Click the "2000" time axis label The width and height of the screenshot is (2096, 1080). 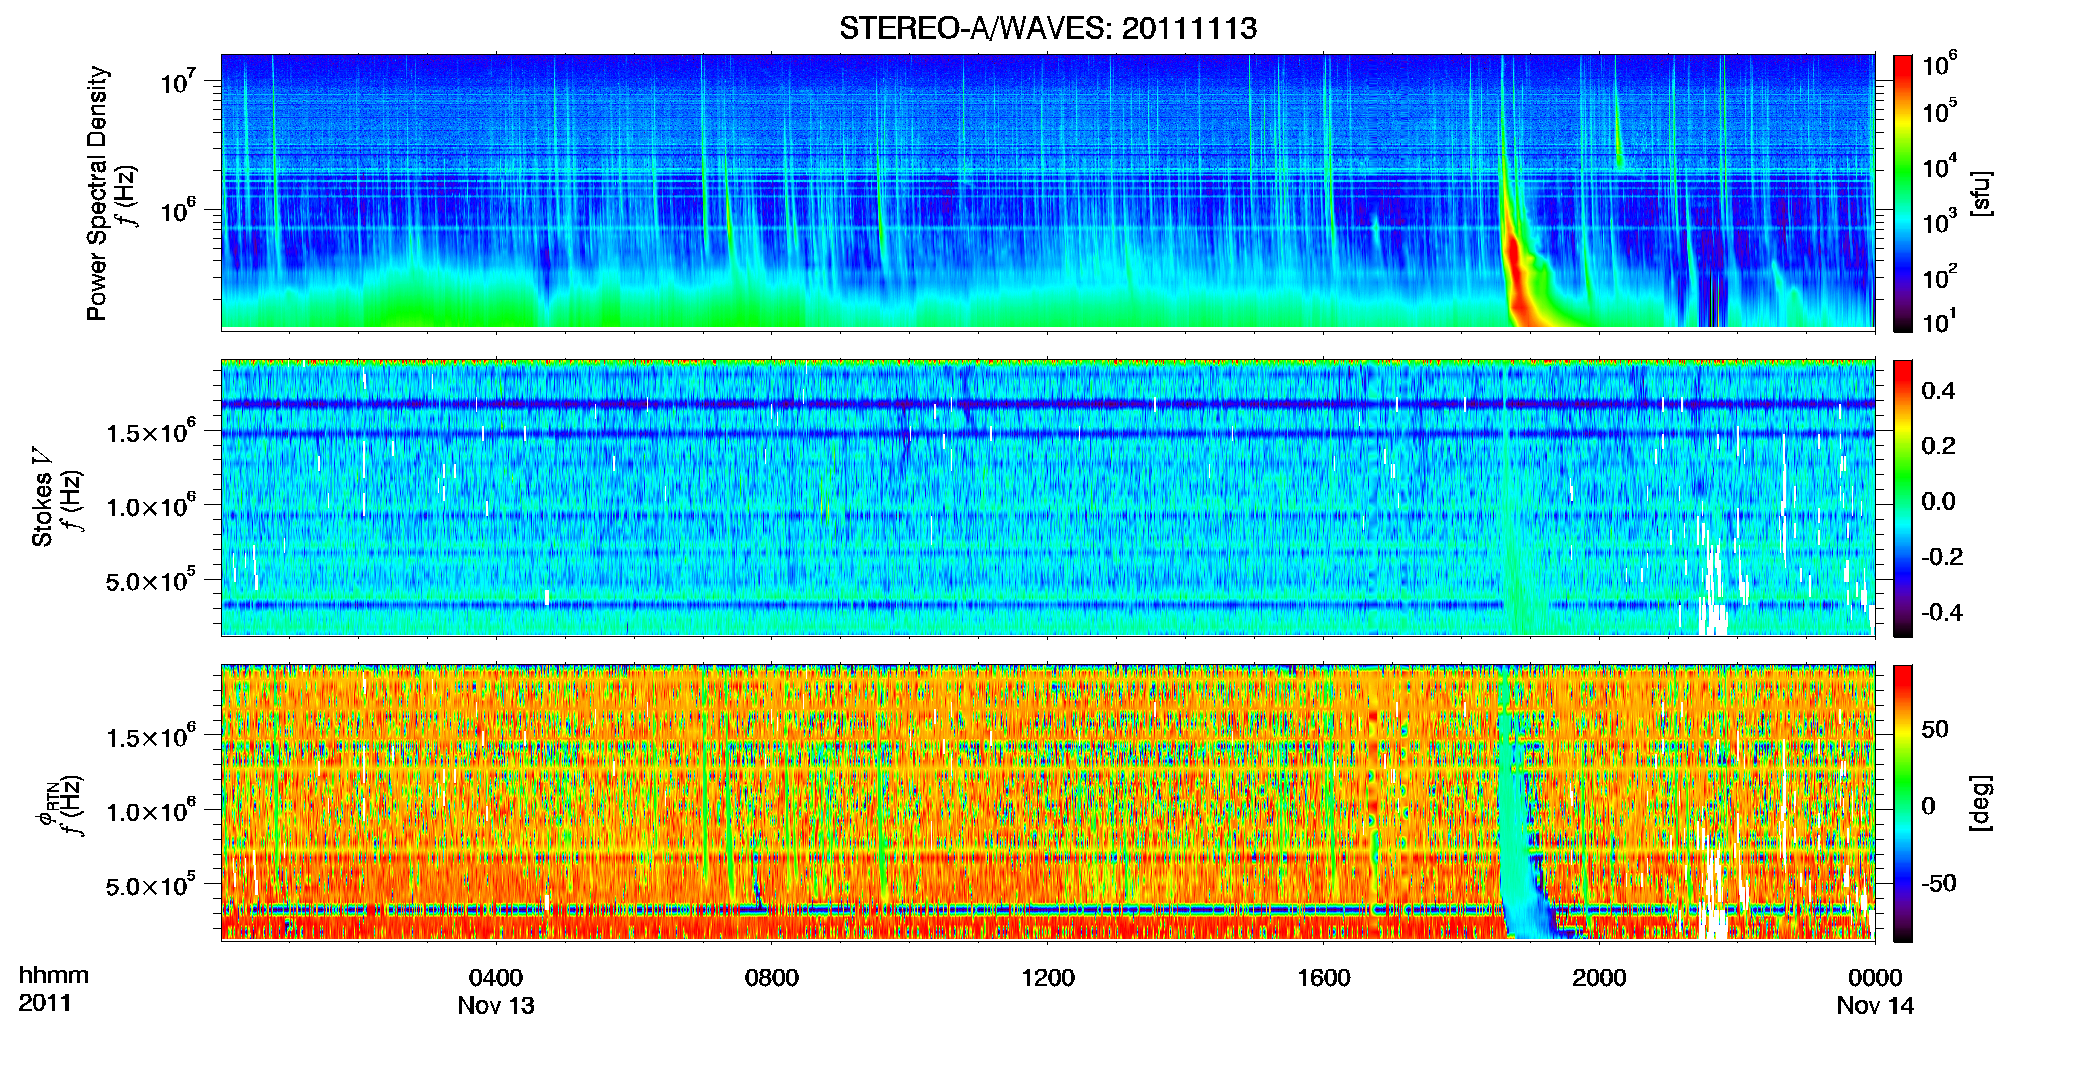[1599, 977]
